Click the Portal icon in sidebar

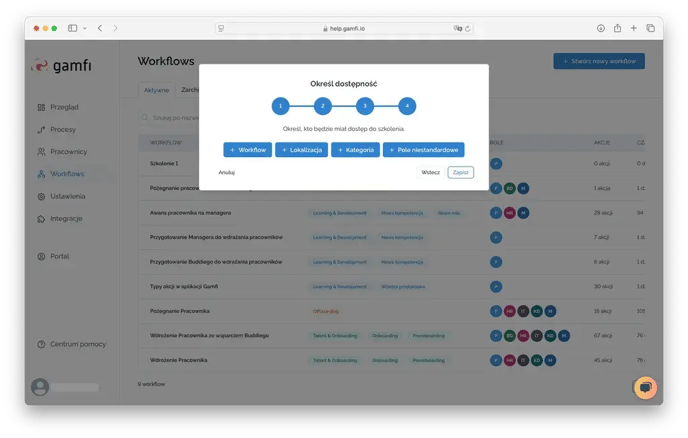[41, 256]
